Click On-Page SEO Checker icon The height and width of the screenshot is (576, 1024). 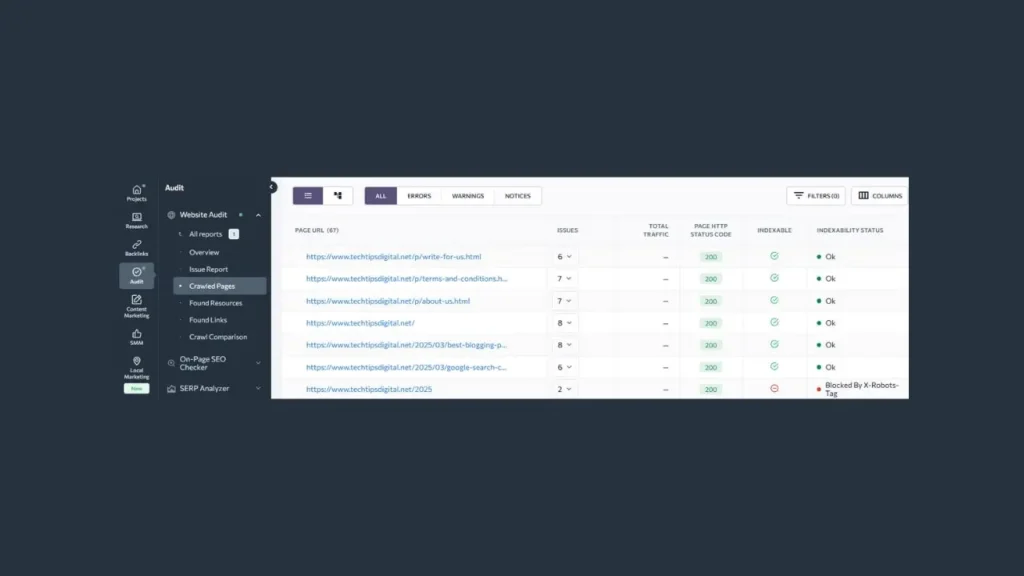171,363
